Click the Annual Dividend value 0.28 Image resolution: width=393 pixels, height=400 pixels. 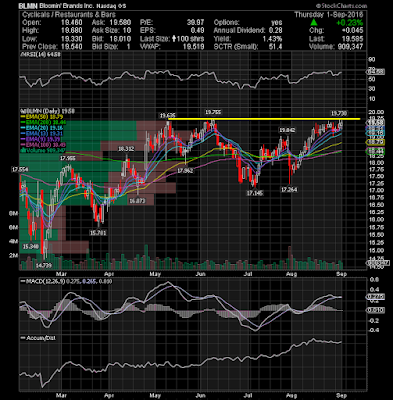(275, 31)
